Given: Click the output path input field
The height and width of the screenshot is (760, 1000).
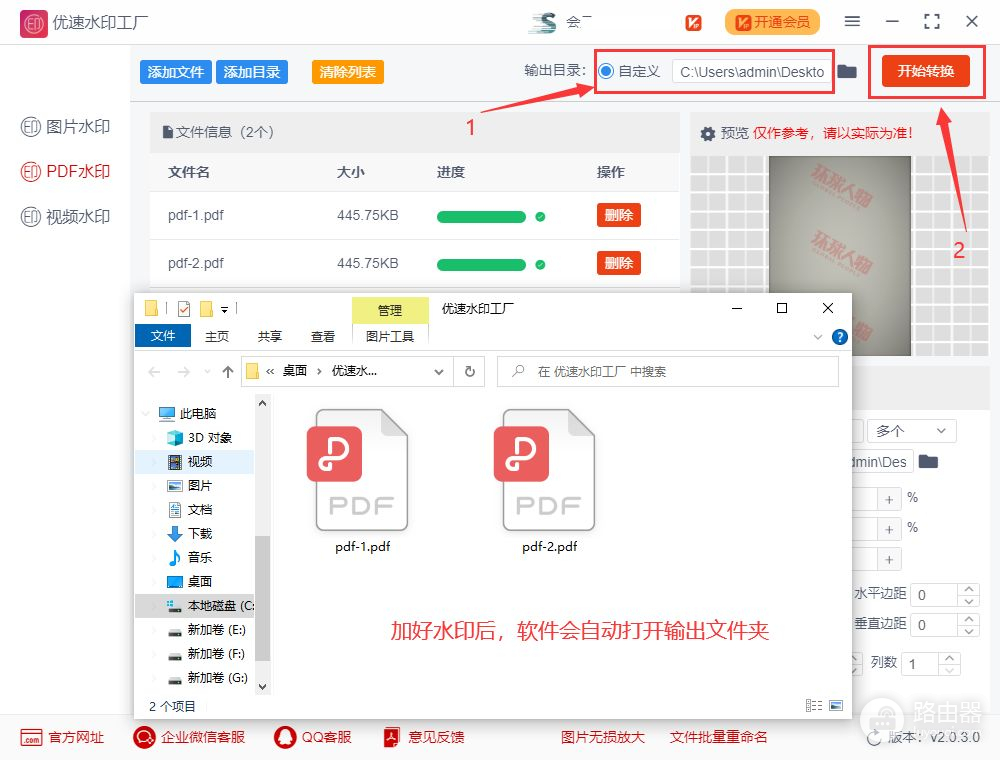Looking at the screenshot, I should point(752,71).
